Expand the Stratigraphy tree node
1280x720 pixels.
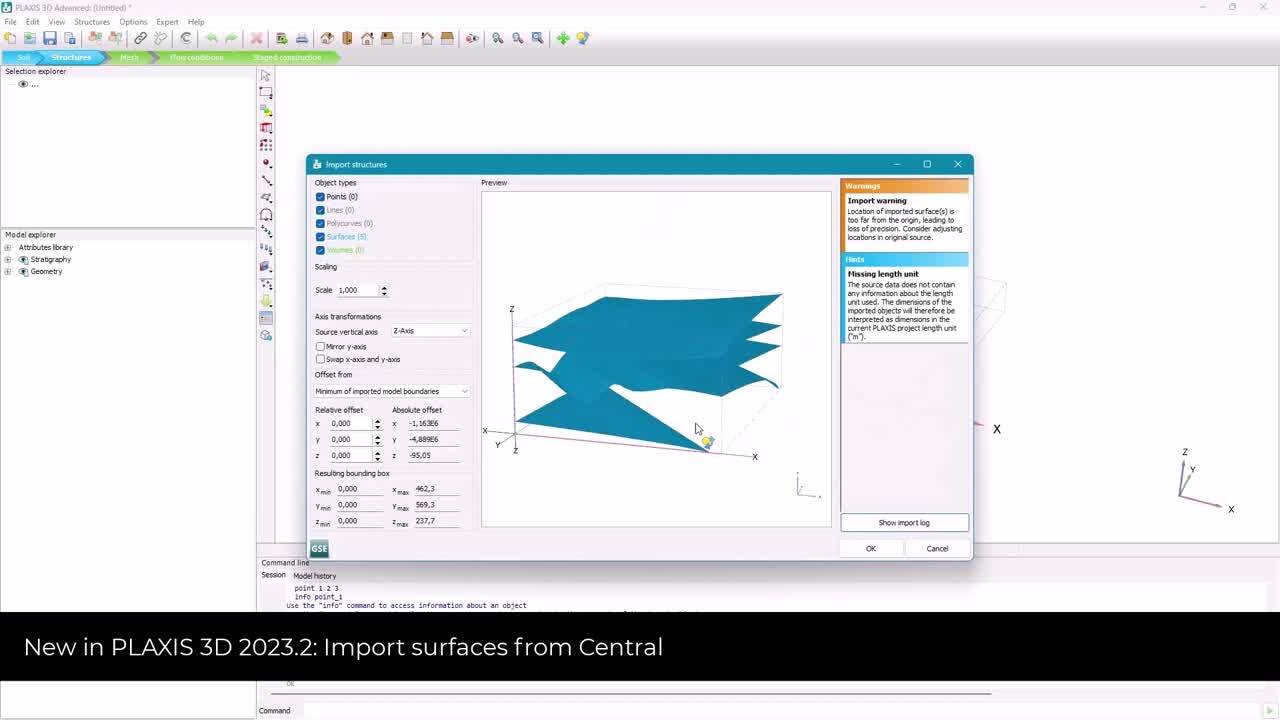(8, 259)
